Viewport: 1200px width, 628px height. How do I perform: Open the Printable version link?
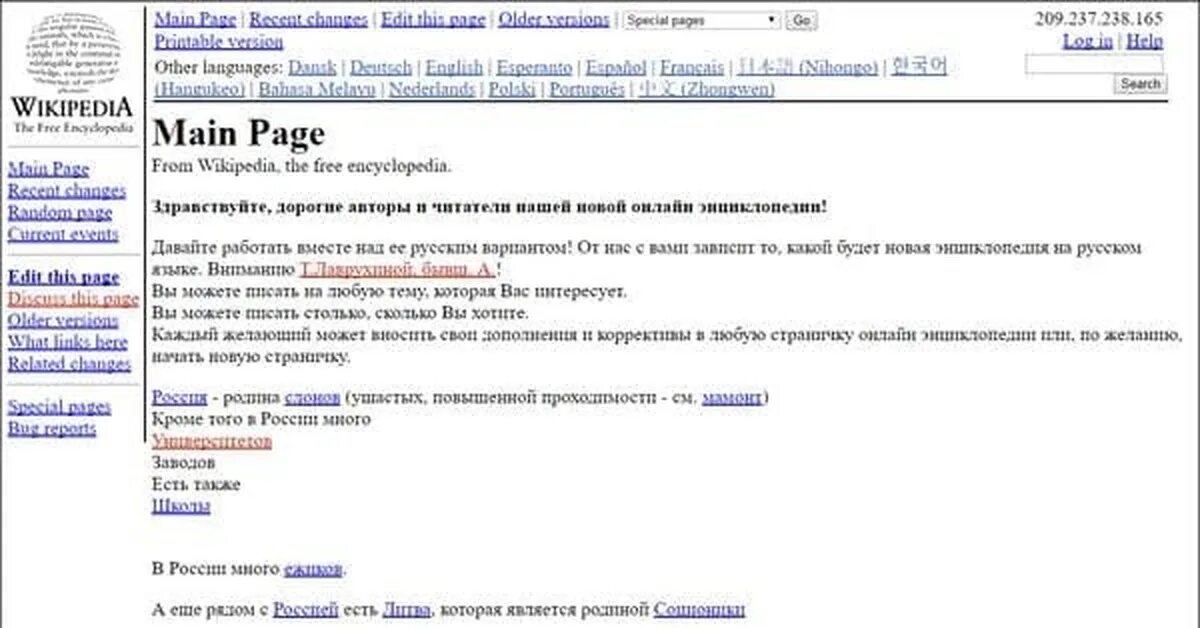pos(218,42)
